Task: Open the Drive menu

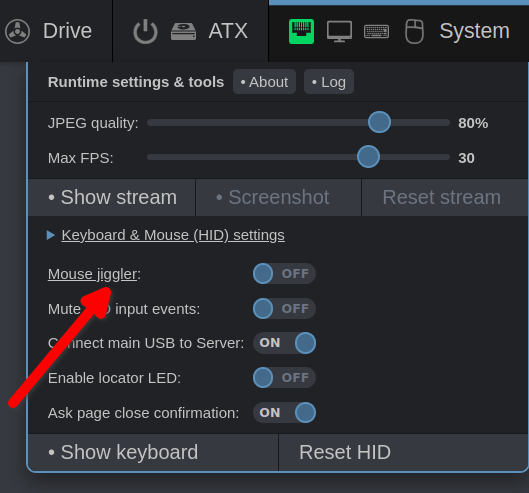Action: [x=67, y=31]
